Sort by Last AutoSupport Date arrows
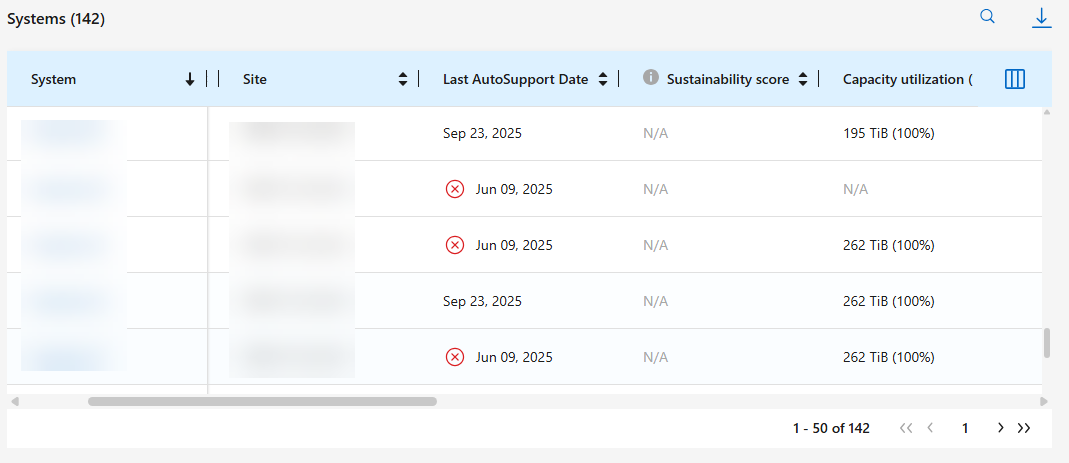 [603, 80]
